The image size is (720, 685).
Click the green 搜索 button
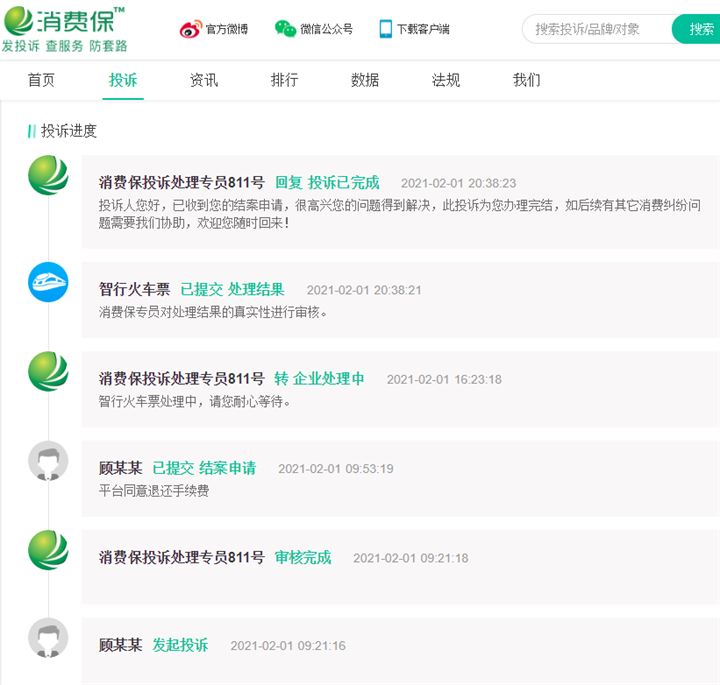[697, 29]
